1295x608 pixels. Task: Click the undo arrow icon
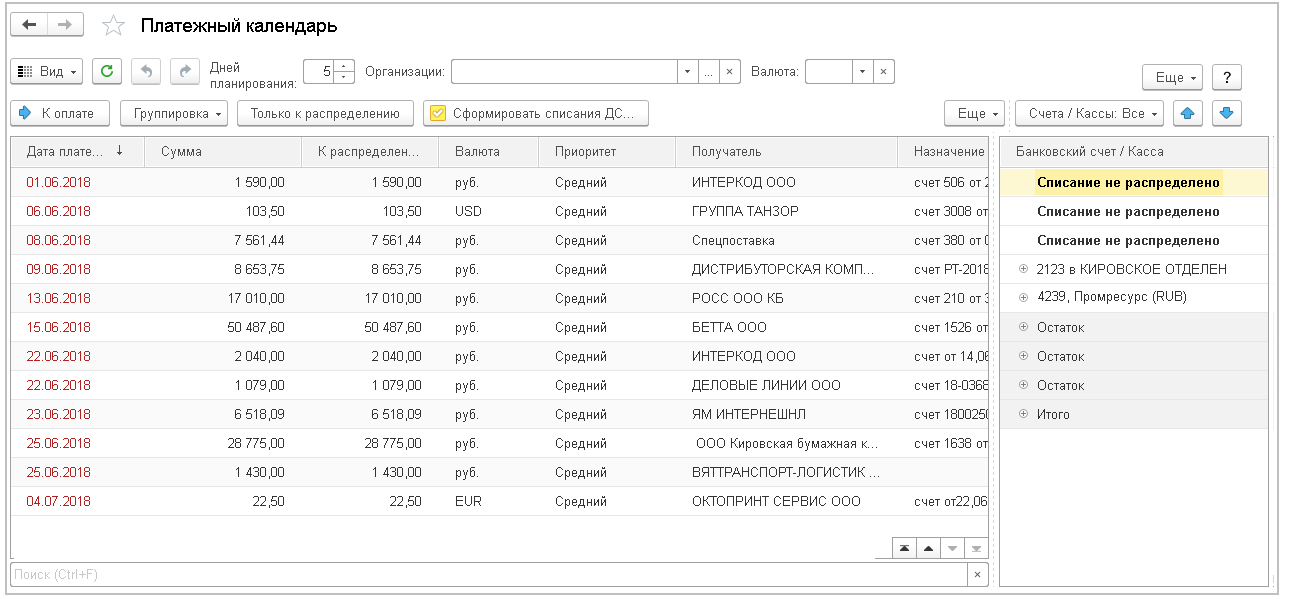pyautogui.click(x=146, y=71)
